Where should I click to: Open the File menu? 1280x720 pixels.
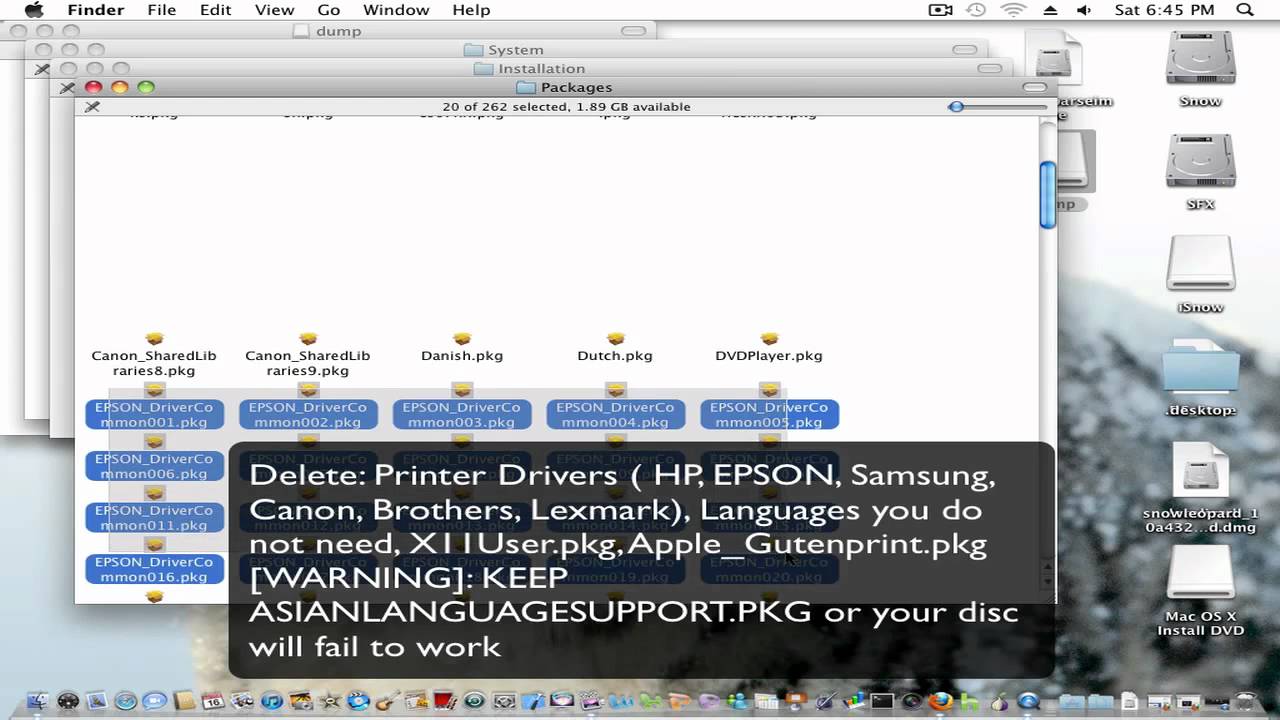coord(161,10)
